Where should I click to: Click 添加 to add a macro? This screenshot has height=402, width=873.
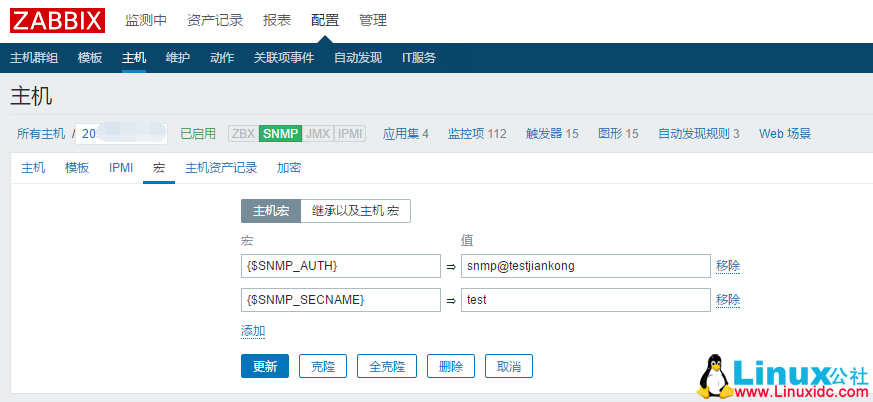pyautogui.click(x=253, y=331)
